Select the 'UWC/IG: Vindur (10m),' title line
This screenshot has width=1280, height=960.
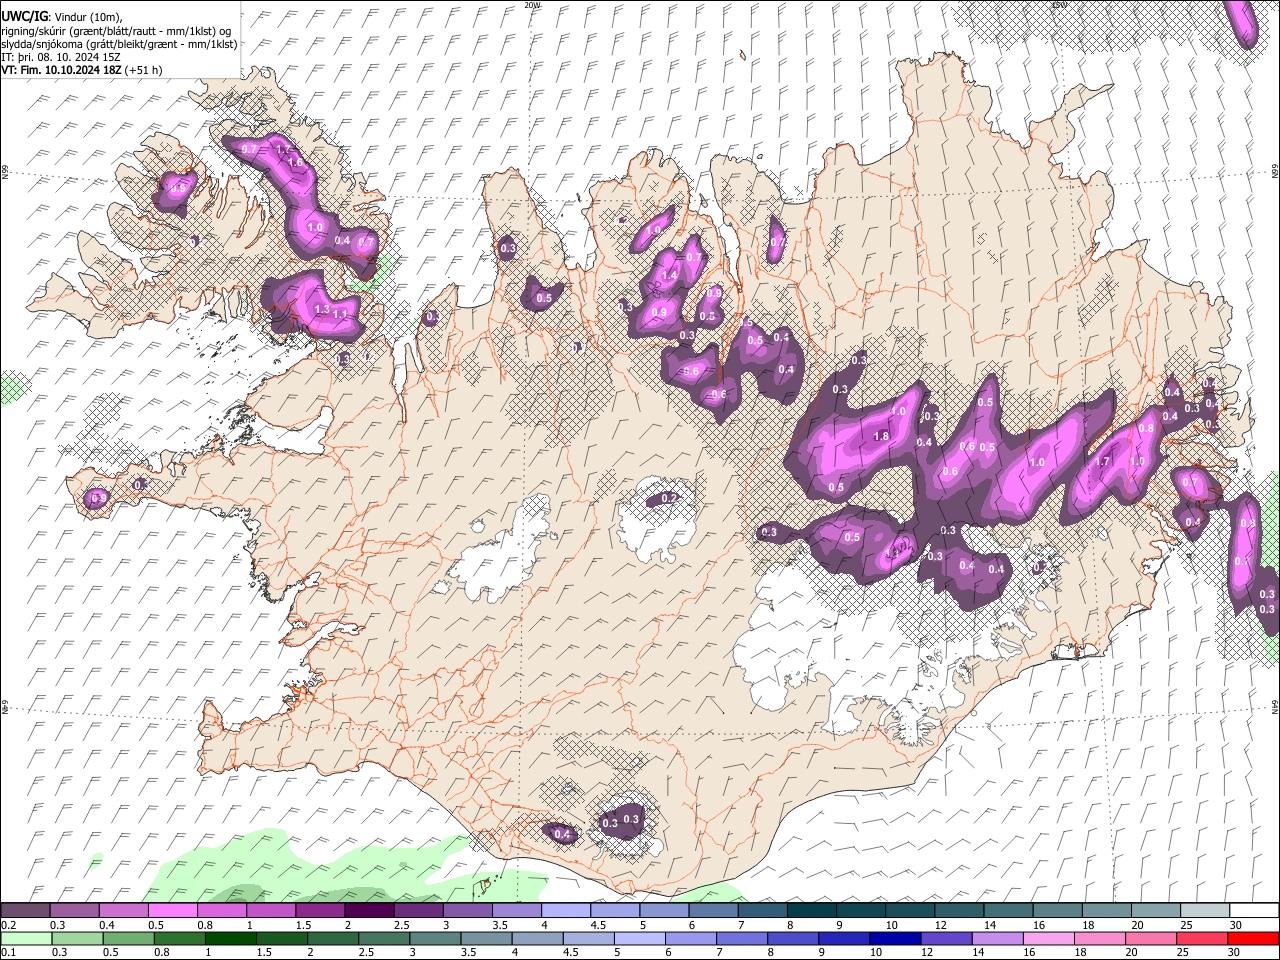point(61,17)
